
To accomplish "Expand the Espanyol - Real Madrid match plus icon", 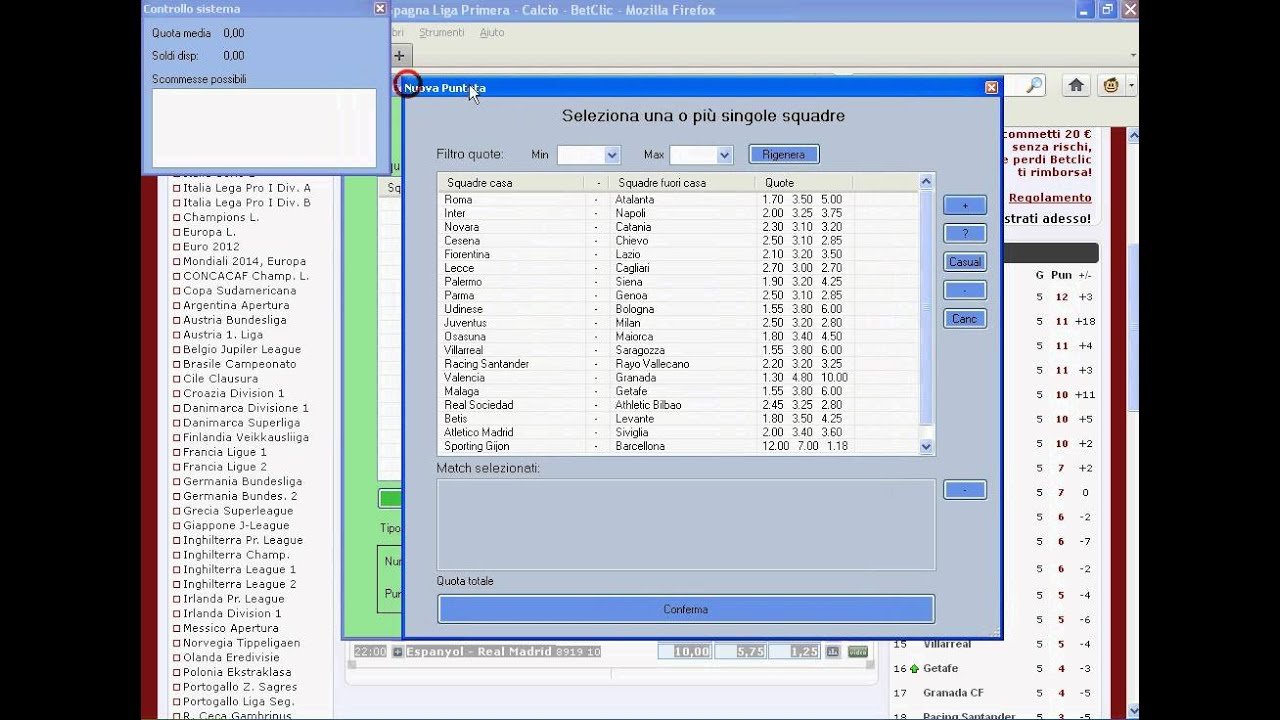I will click(397, 652).
